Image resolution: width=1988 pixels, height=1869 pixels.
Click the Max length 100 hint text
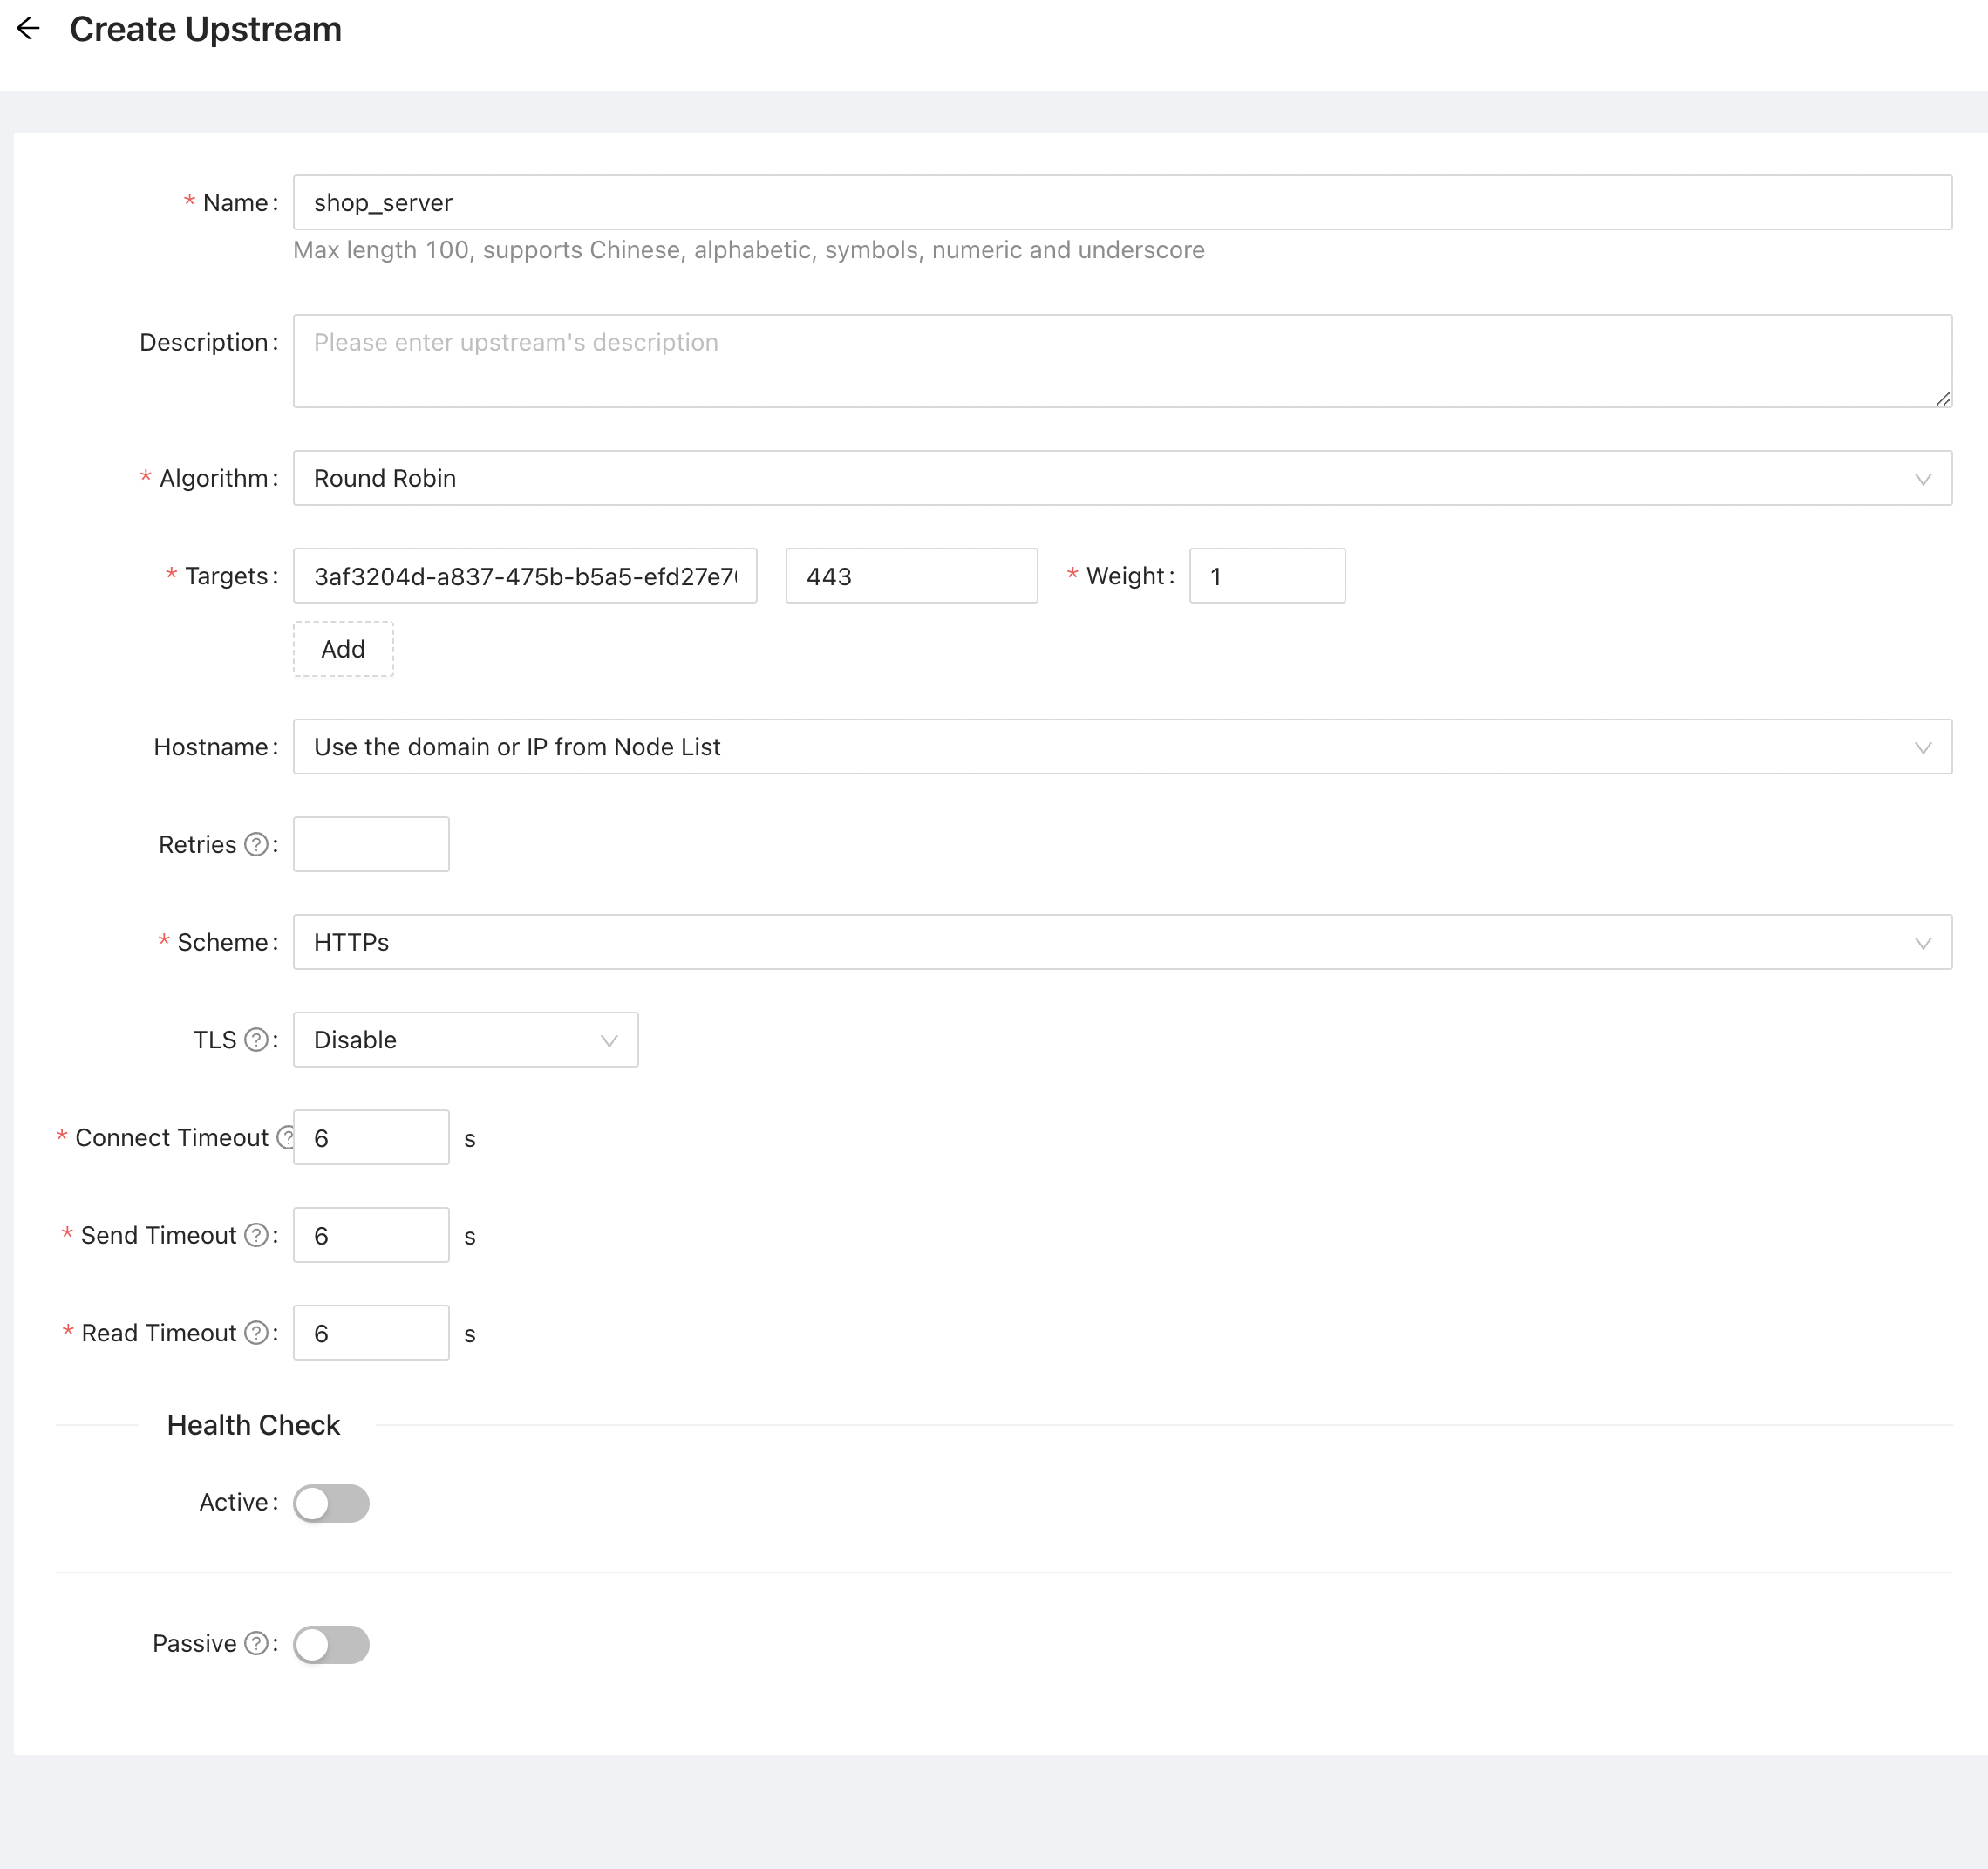[748, 250]
